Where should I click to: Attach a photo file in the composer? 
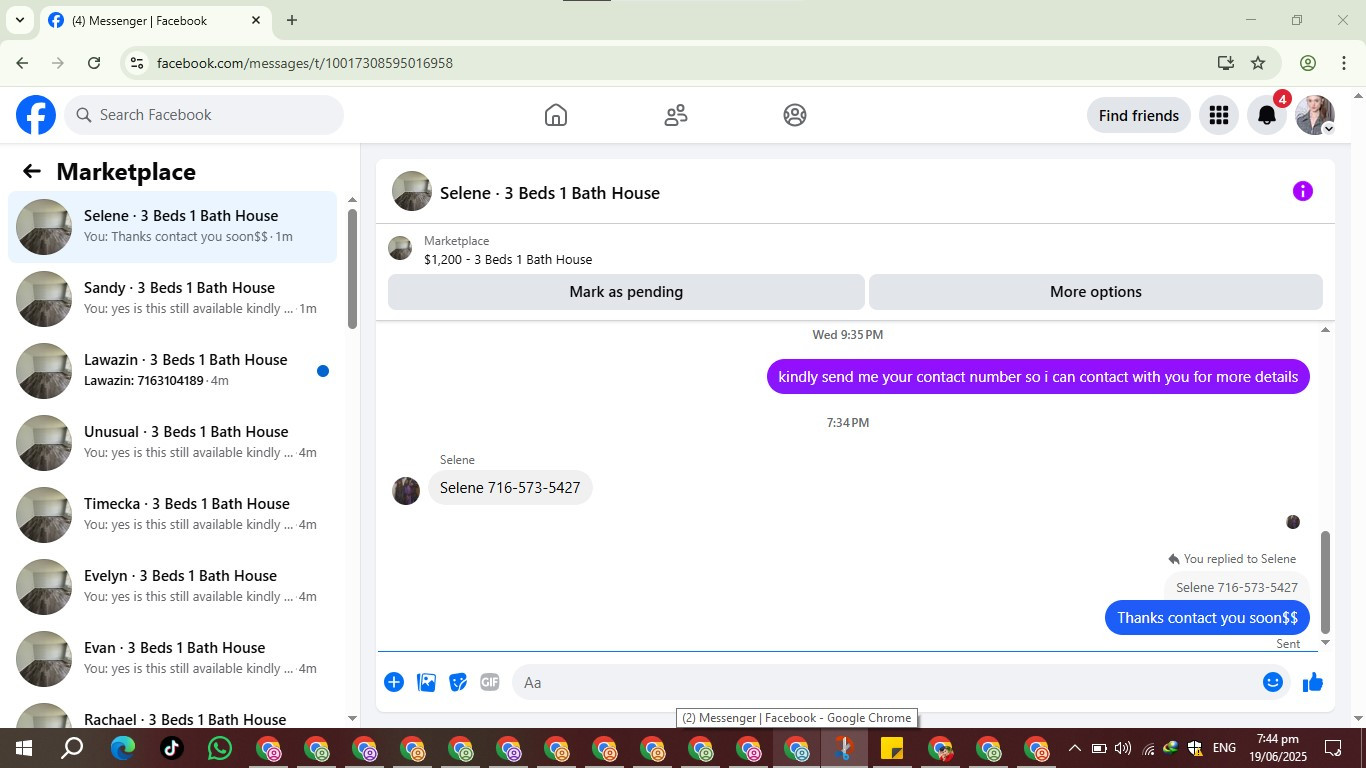click(426, 682)
